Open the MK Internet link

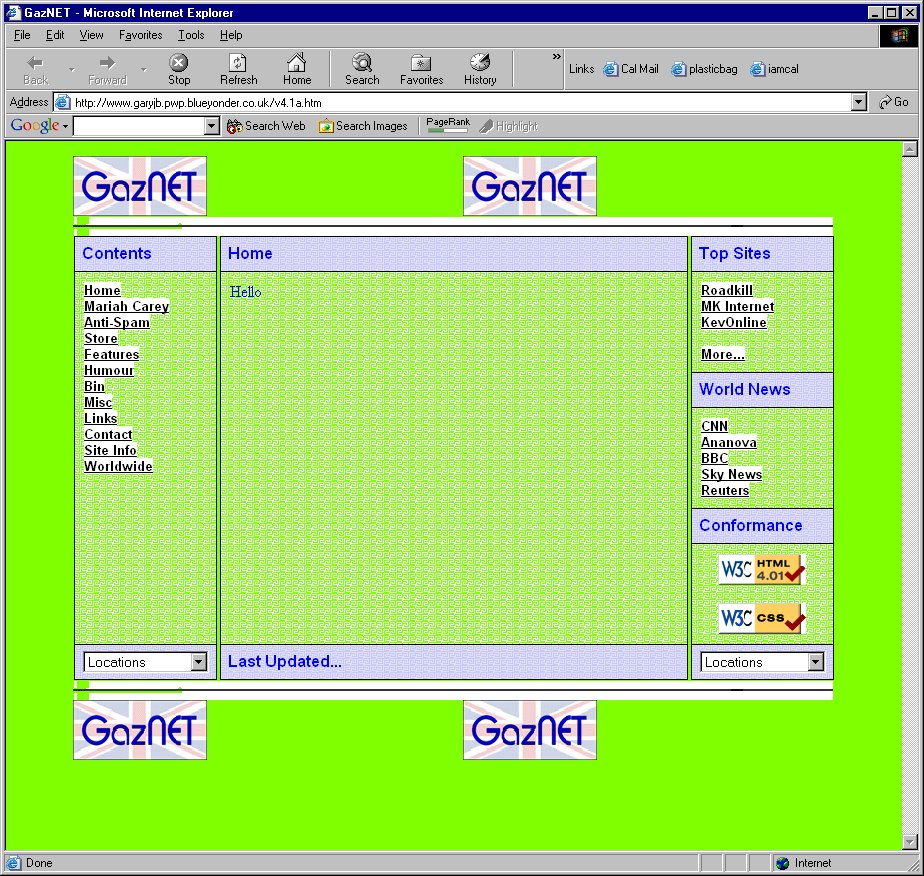(737, 306)
